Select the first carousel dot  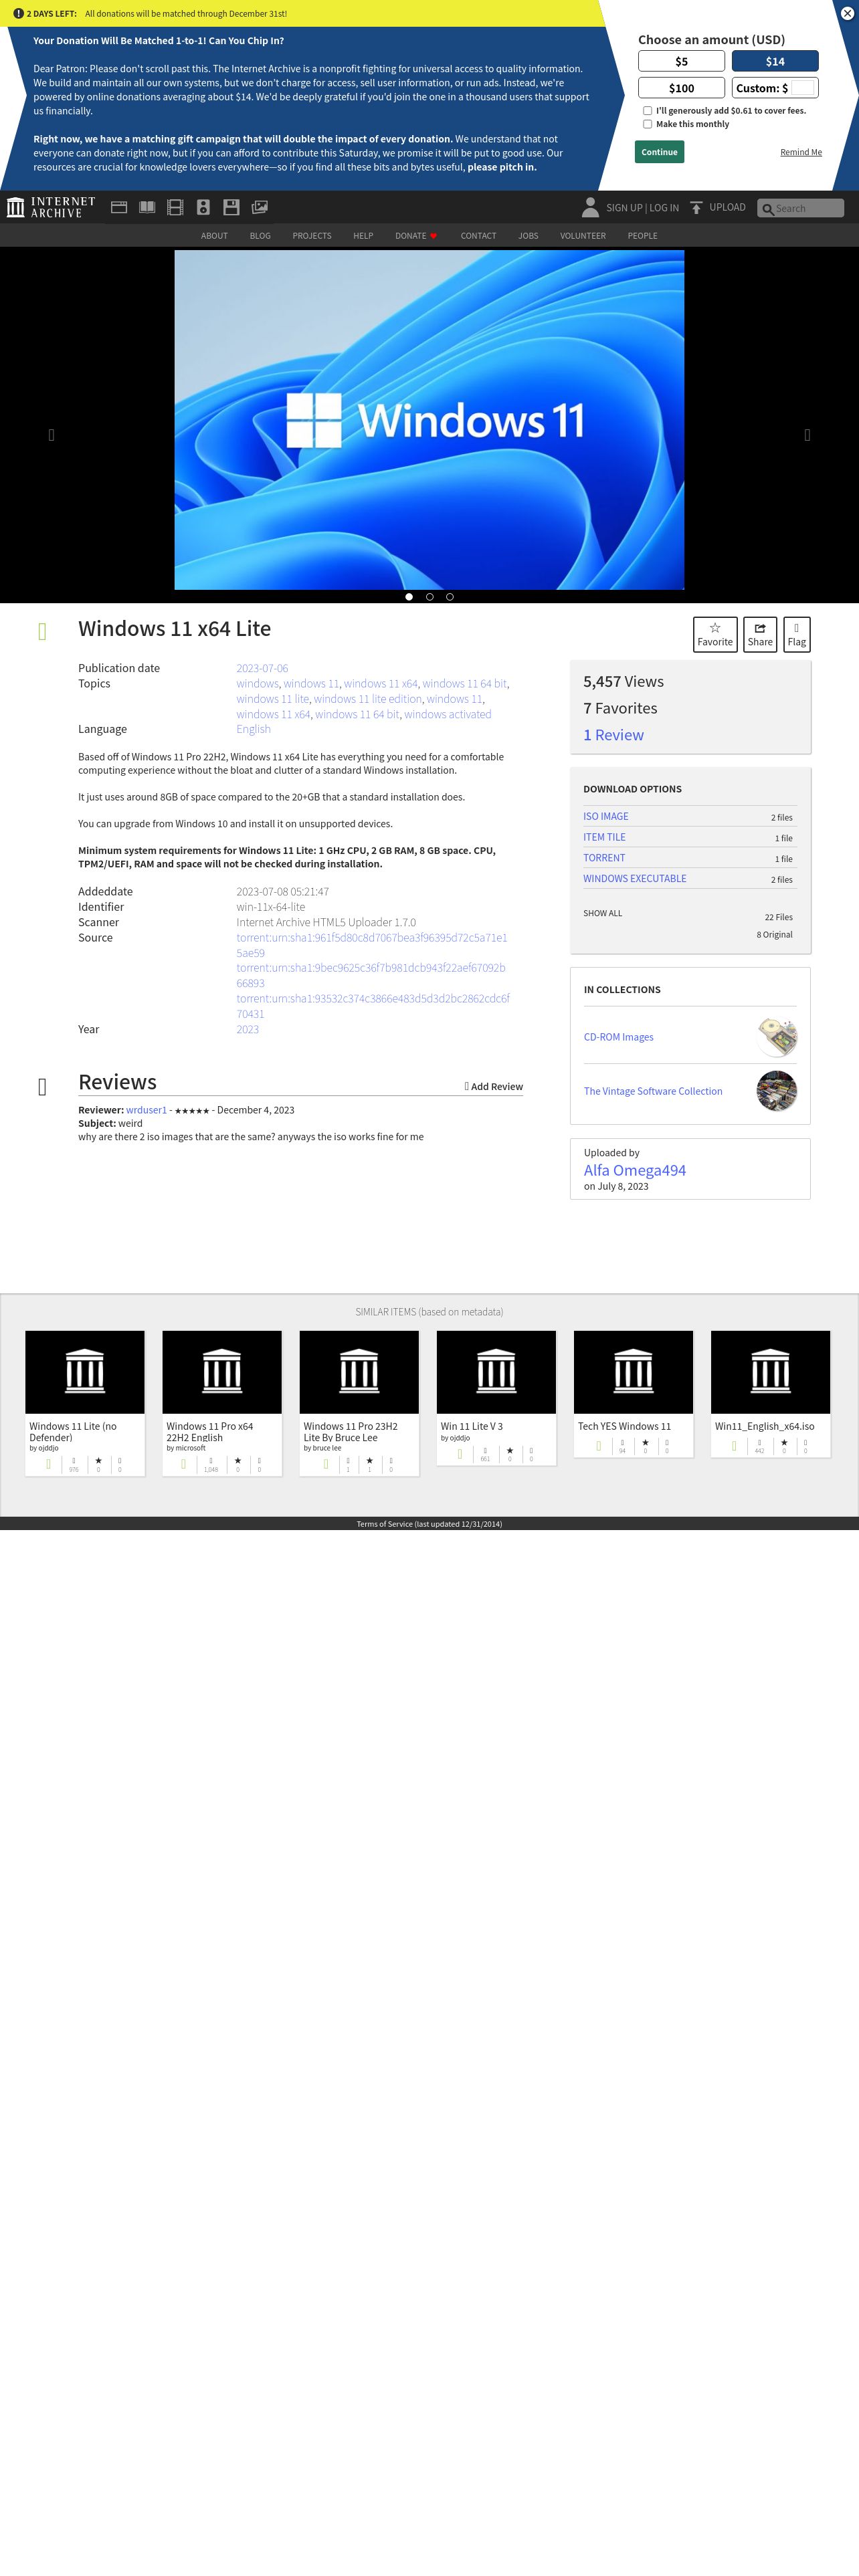click(x=409, y=597)
